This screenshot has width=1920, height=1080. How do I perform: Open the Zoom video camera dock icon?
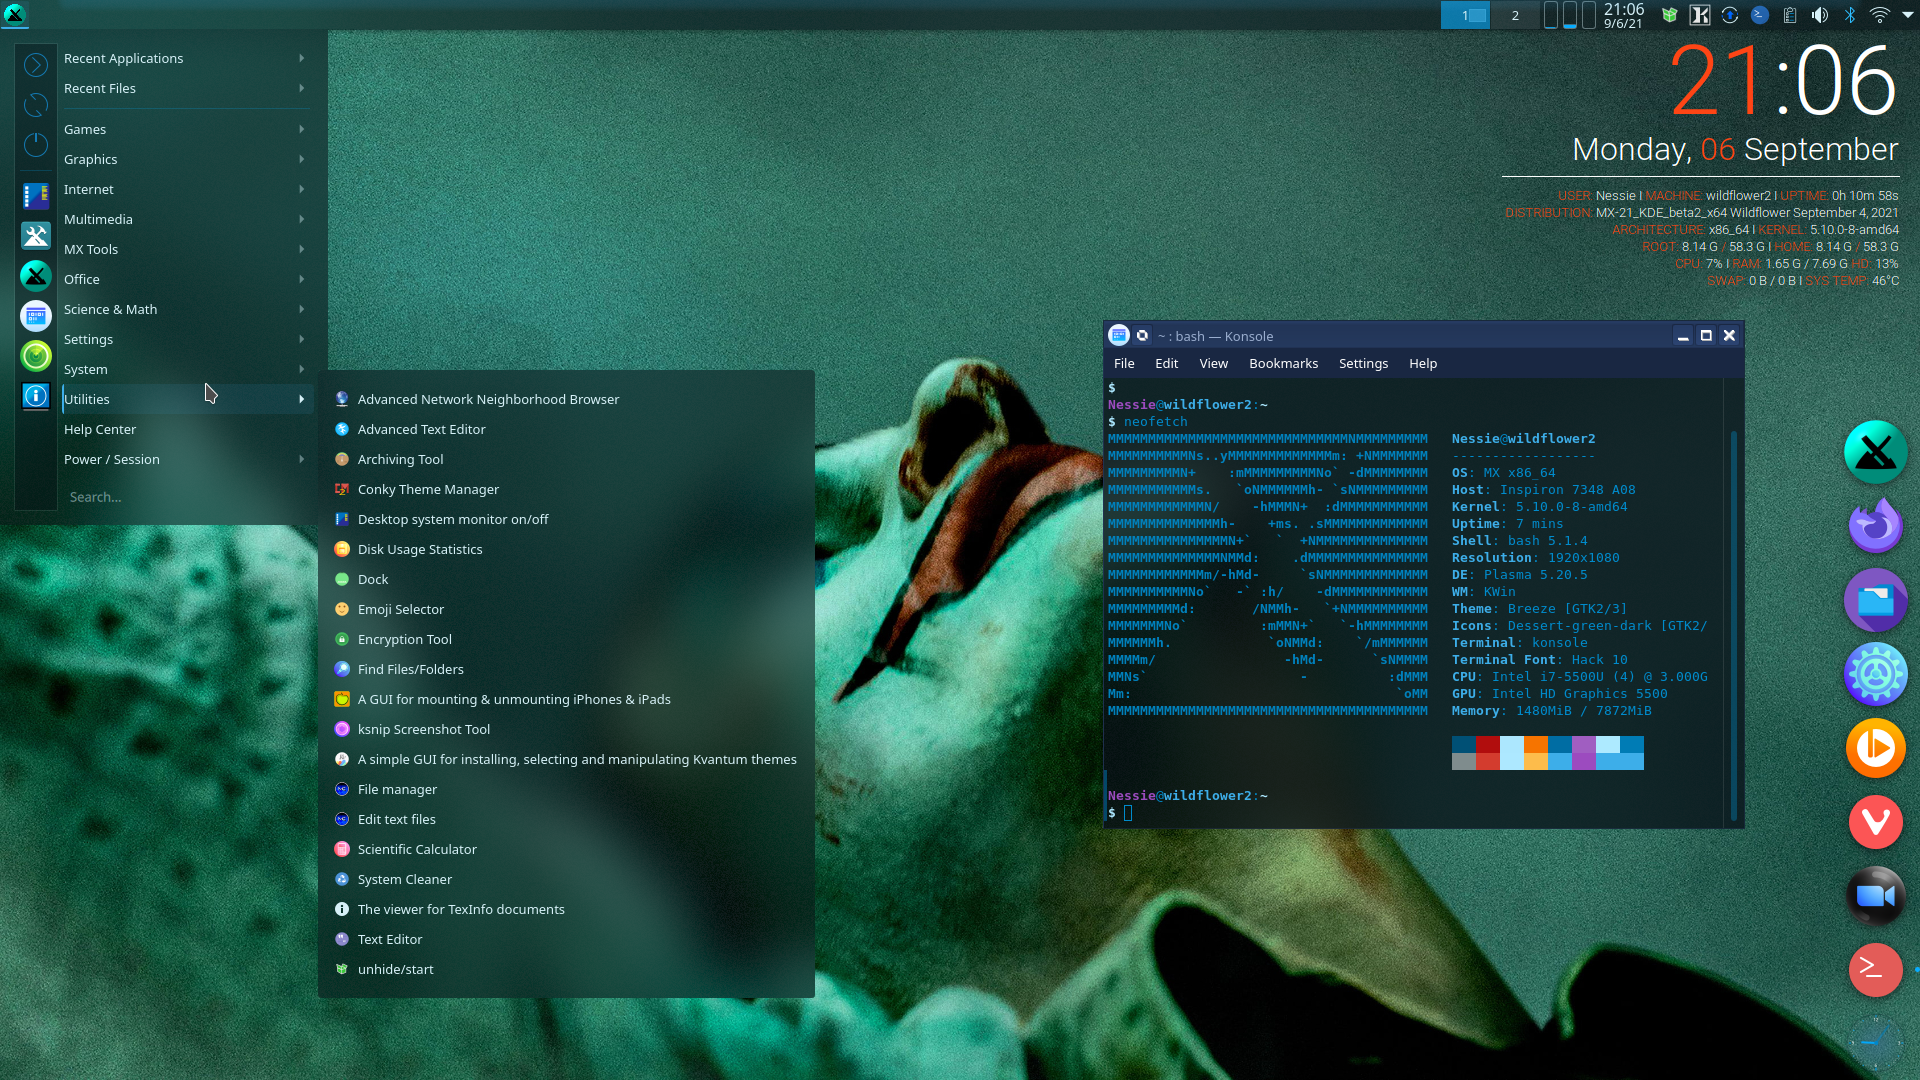click(x=1875, y=896)
